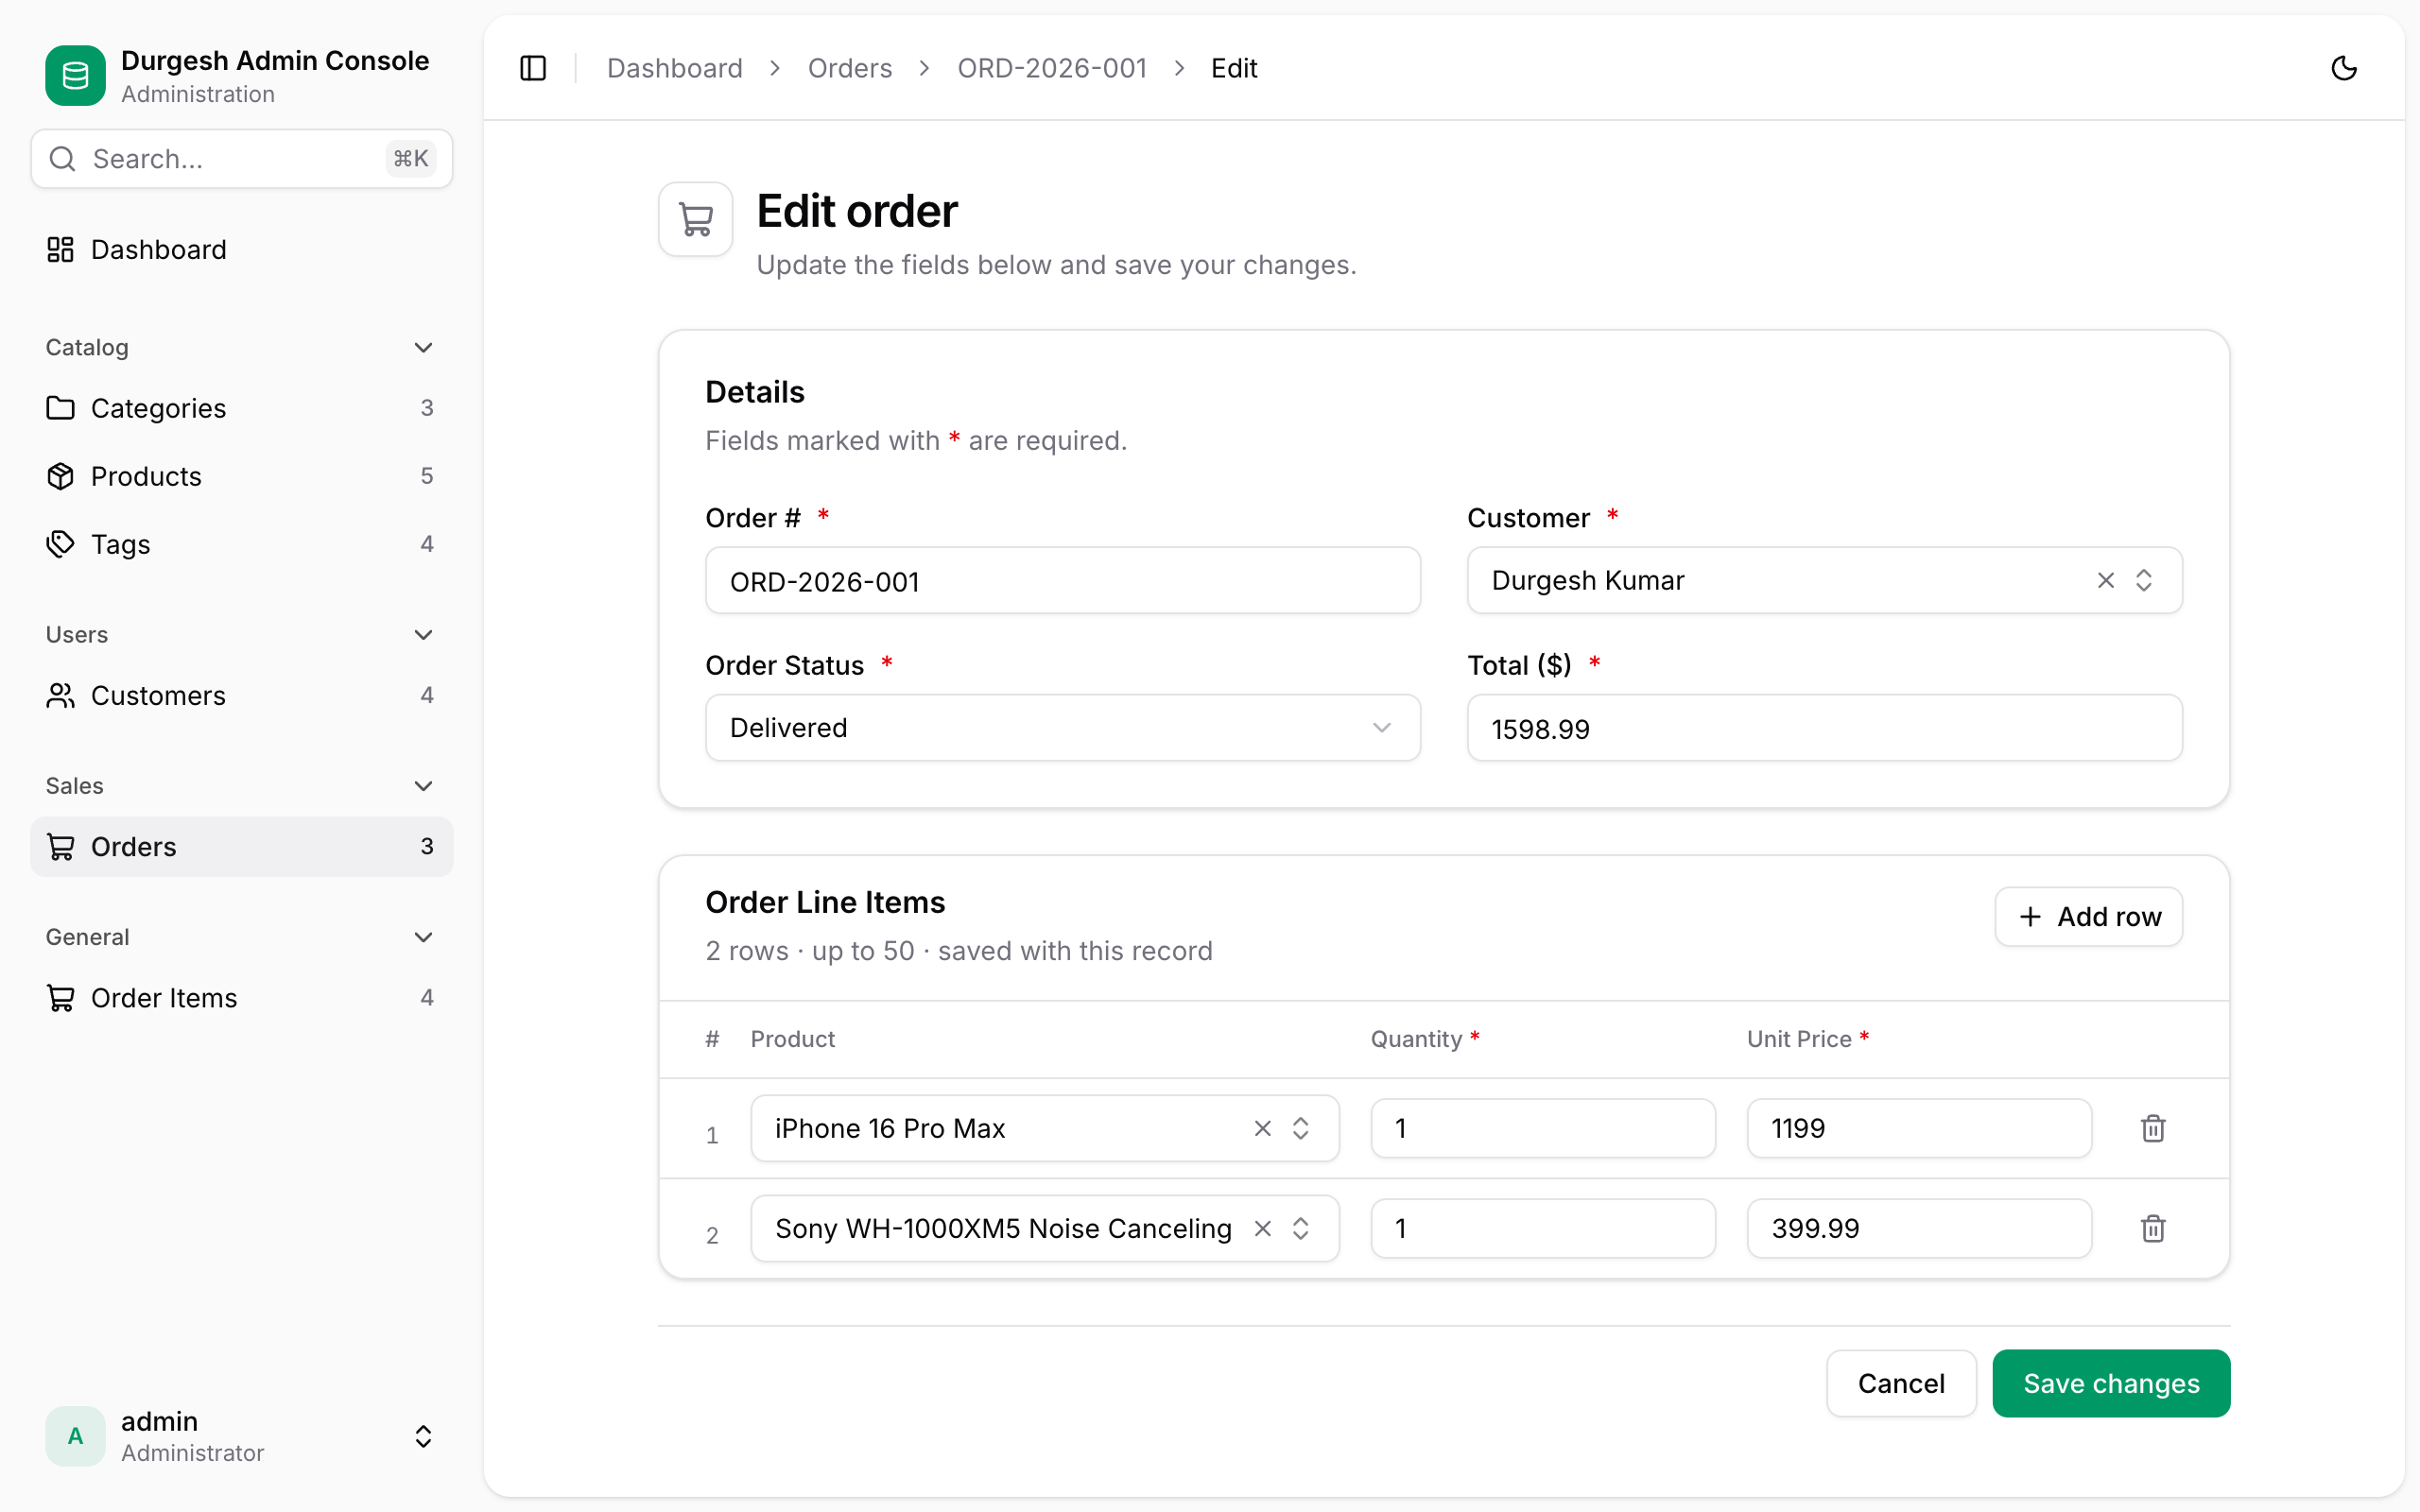Image resolution: width=2420 pixels, height=1512 pixels.
Task: Click the Dashboard grid icon in sidebar
Action: coord(60,249)
